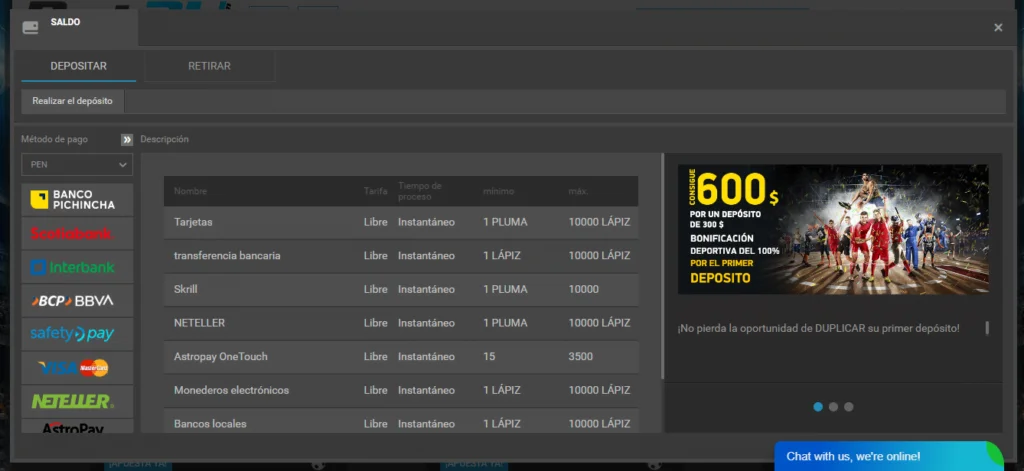Screen dimensions: 1024x471
Task: Select Interbank payment method
Action: coord(77,267)
